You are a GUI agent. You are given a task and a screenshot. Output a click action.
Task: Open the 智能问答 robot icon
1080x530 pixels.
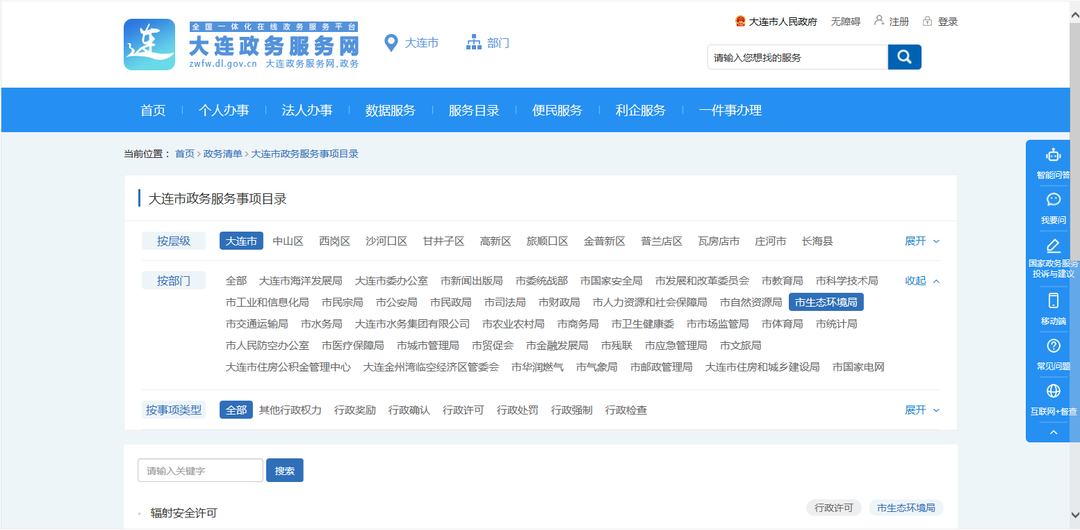point(1052,155)
